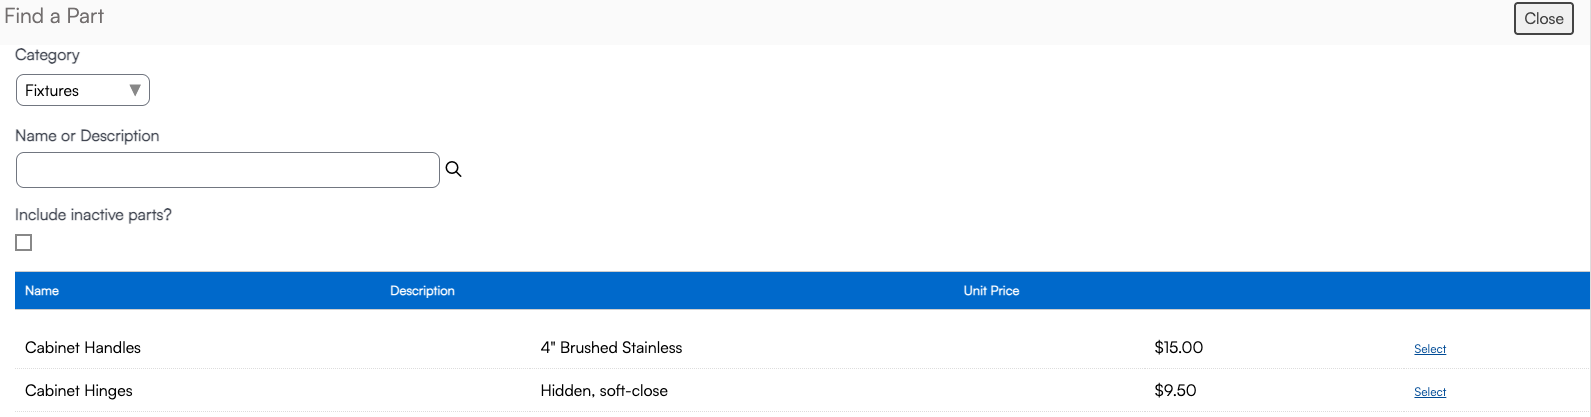Viewport: 1591px width, 417px height.
Task: Open the Fixtures category dropdown
Action: point(83,91)
